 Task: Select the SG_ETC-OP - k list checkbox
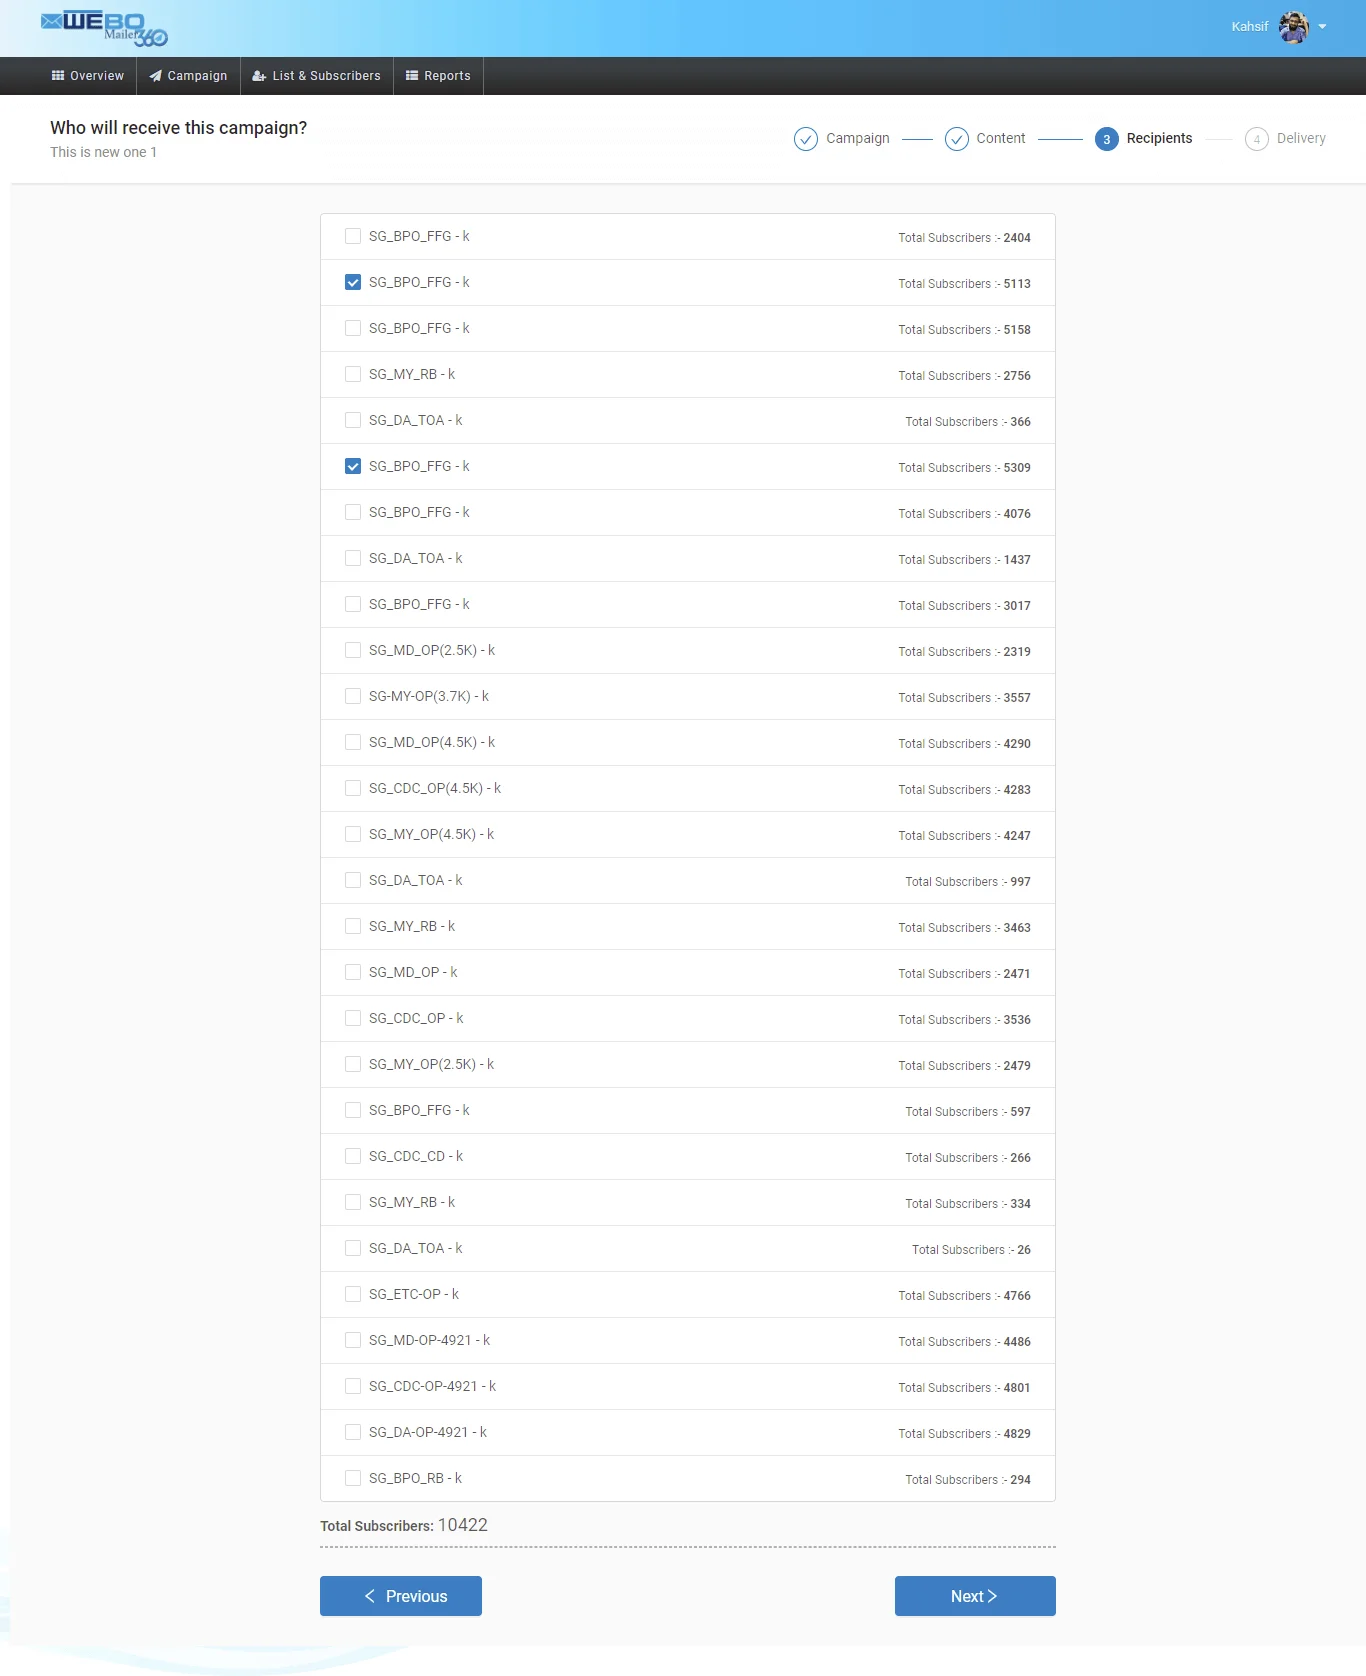click(x=353, y=1295)
